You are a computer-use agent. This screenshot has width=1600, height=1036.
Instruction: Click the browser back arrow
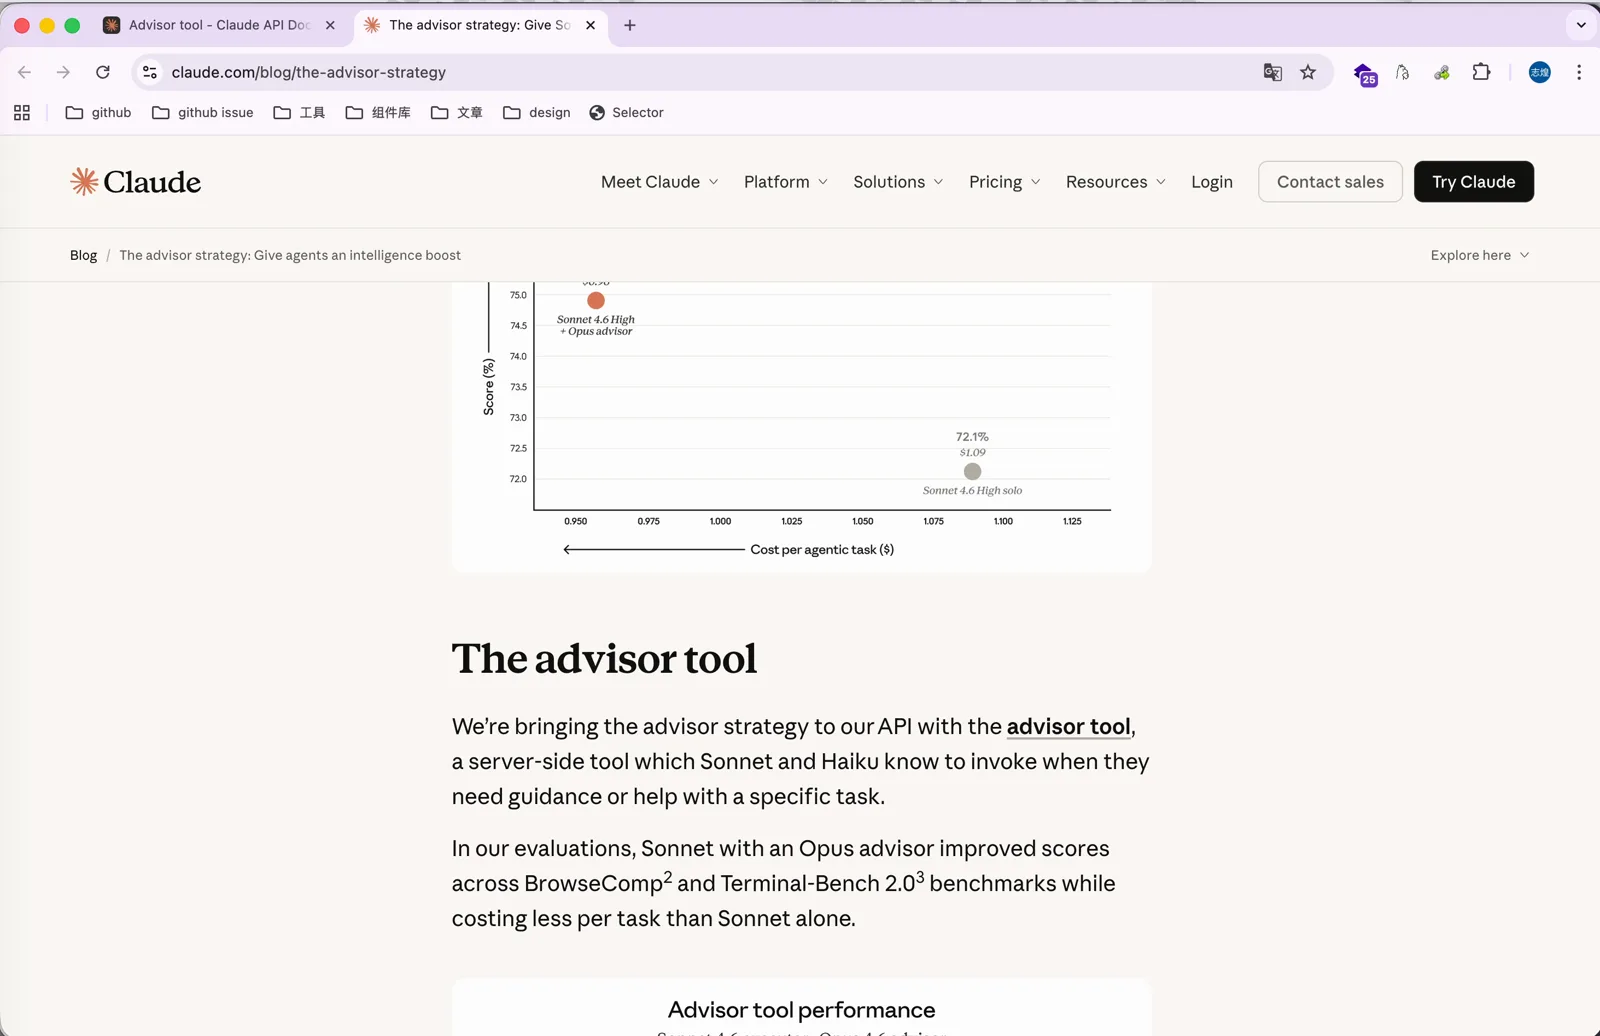[x=25, y=72]
